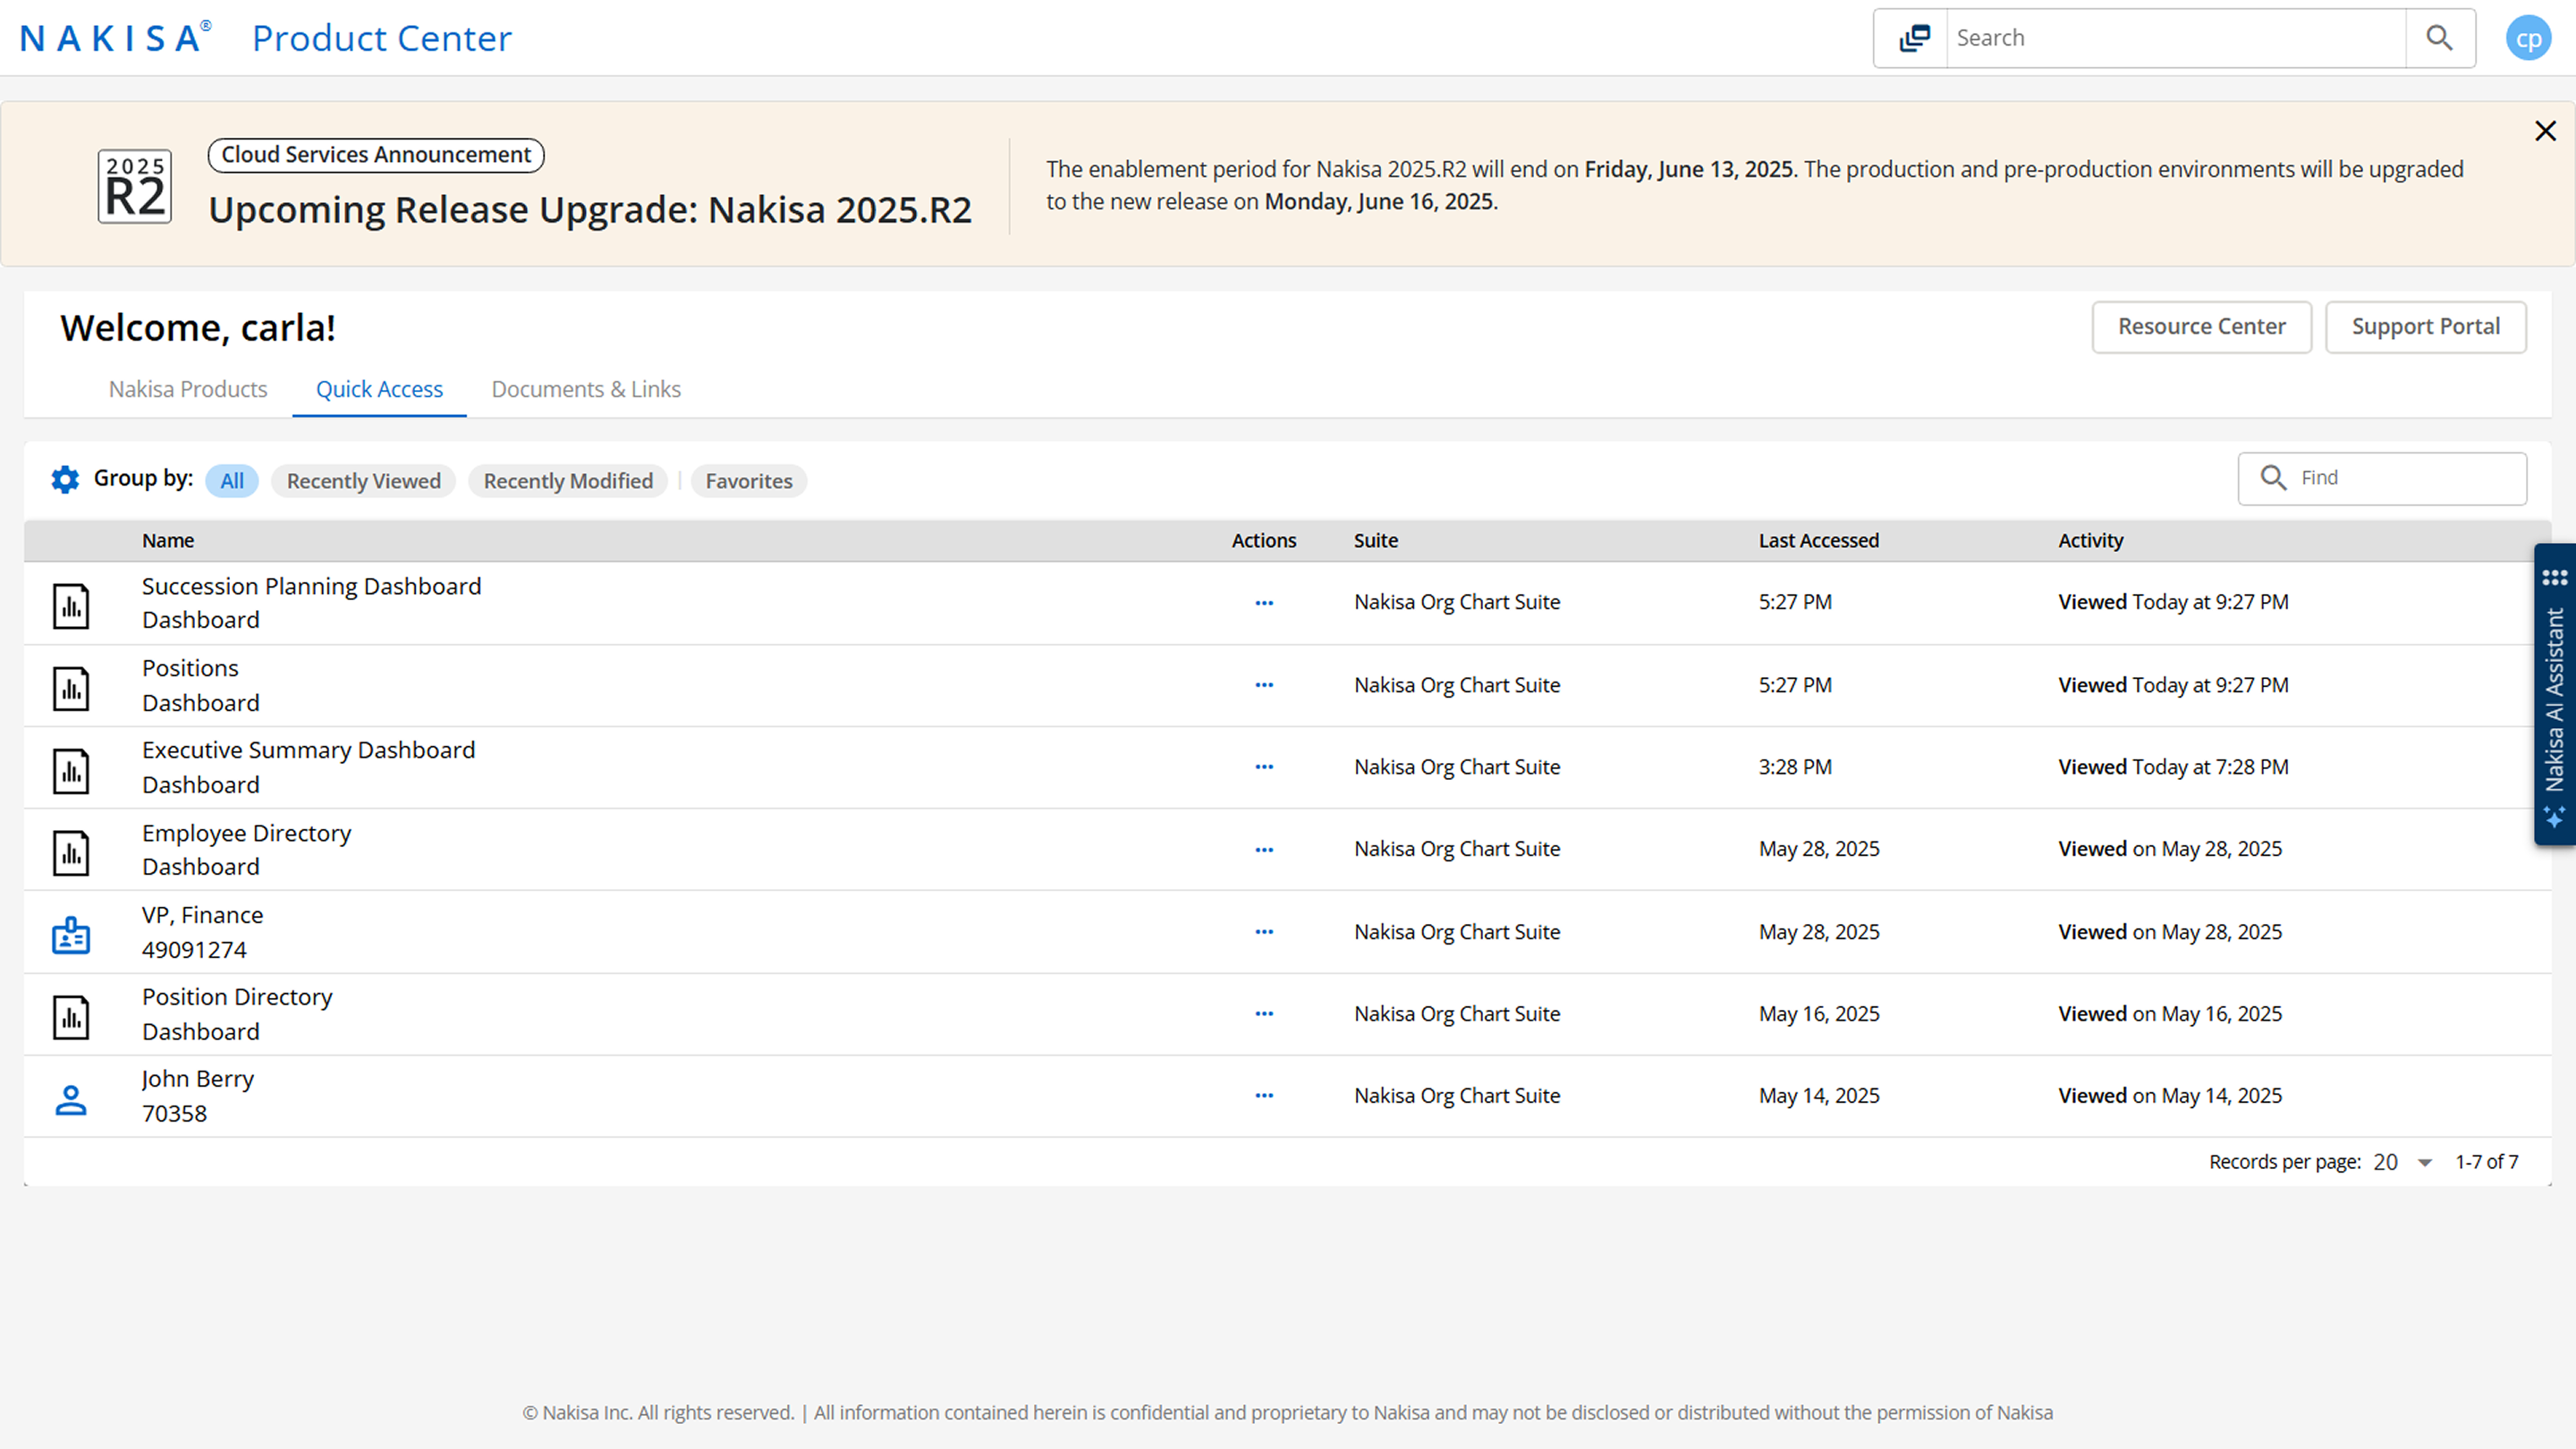Open Group by settings gear
The image size is (2576, 1449).
point(65,479)
